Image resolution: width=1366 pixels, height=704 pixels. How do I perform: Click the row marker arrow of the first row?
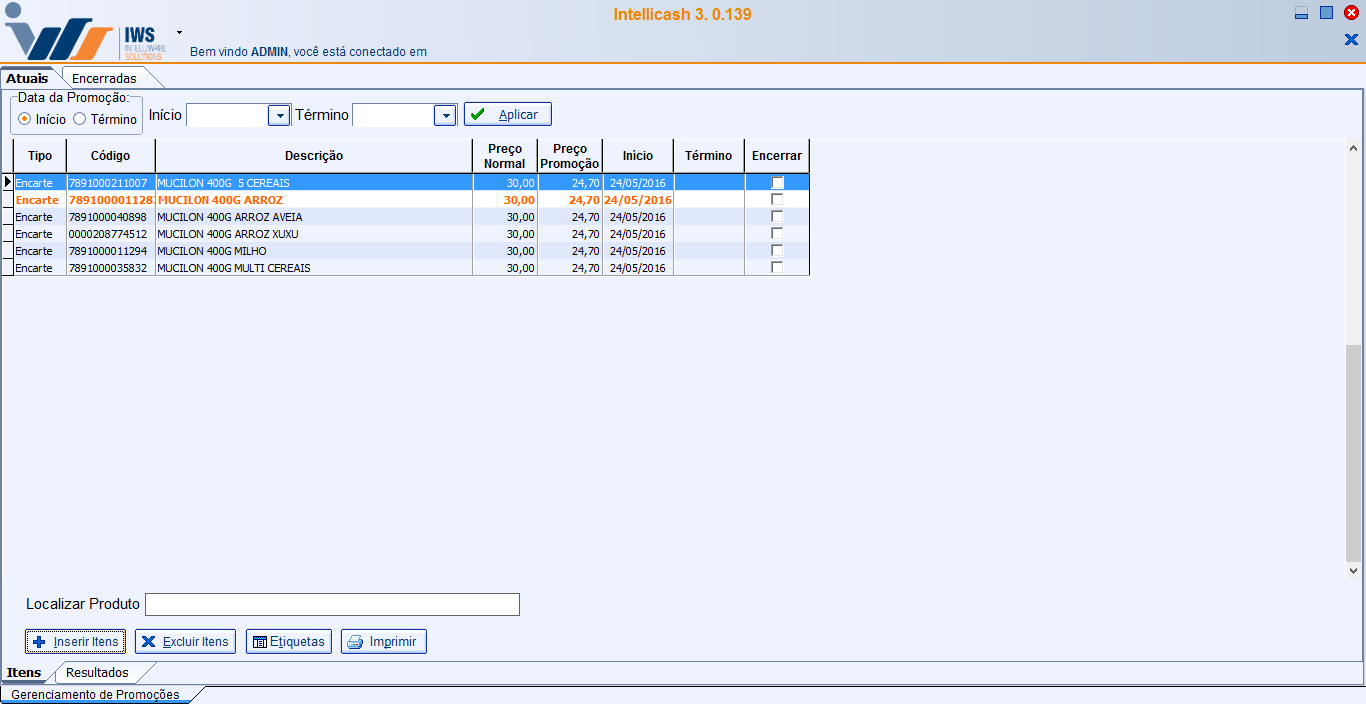point(8,183)
